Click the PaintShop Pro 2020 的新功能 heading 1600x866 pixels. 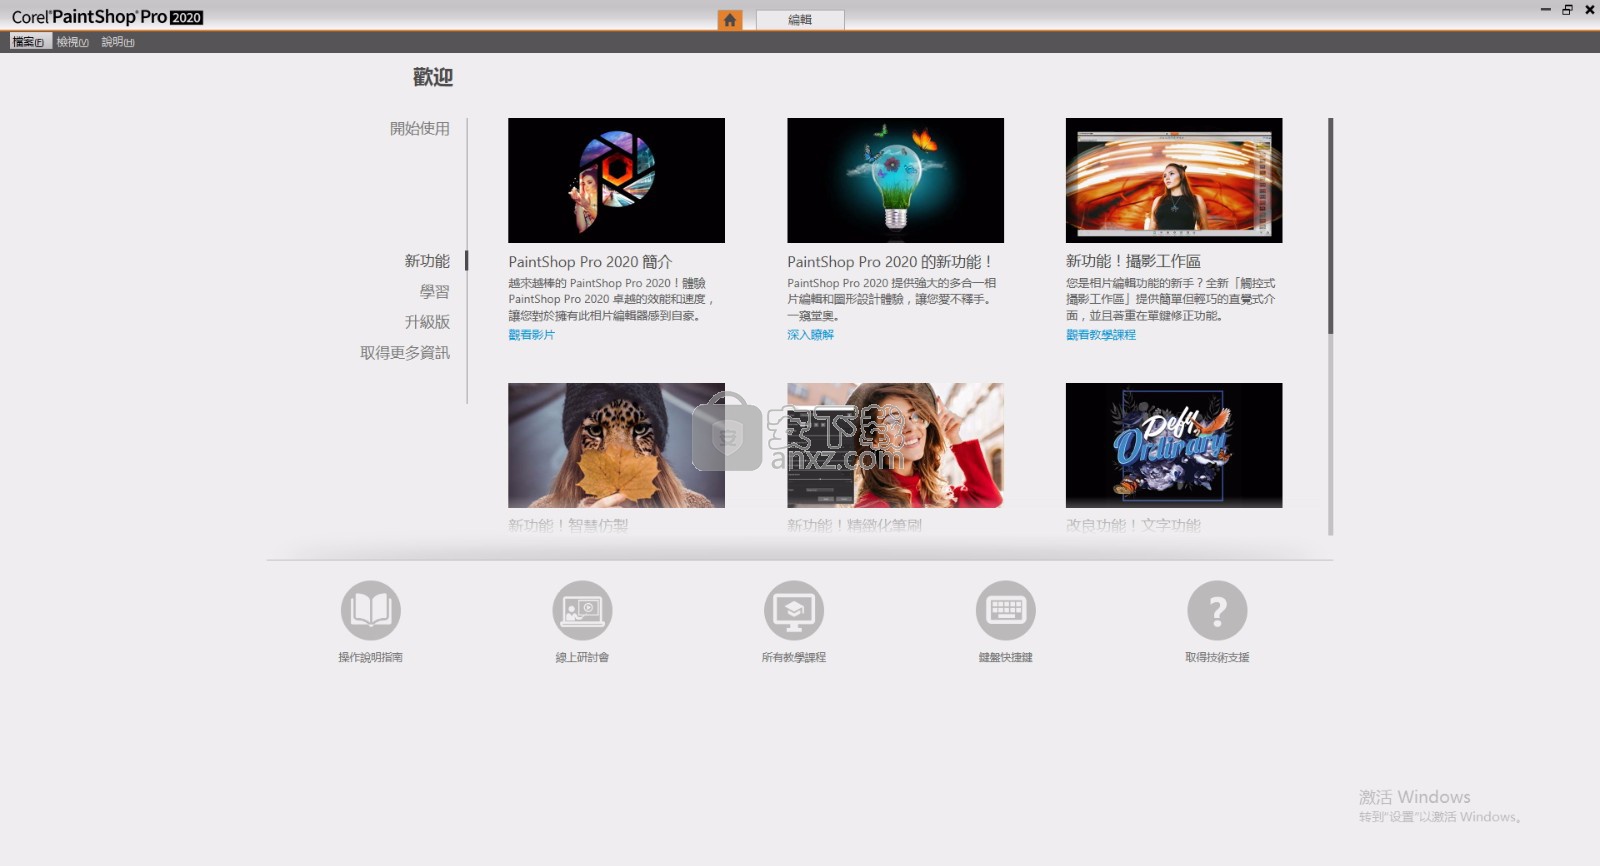pyautogui.click(x=889, y=262)
